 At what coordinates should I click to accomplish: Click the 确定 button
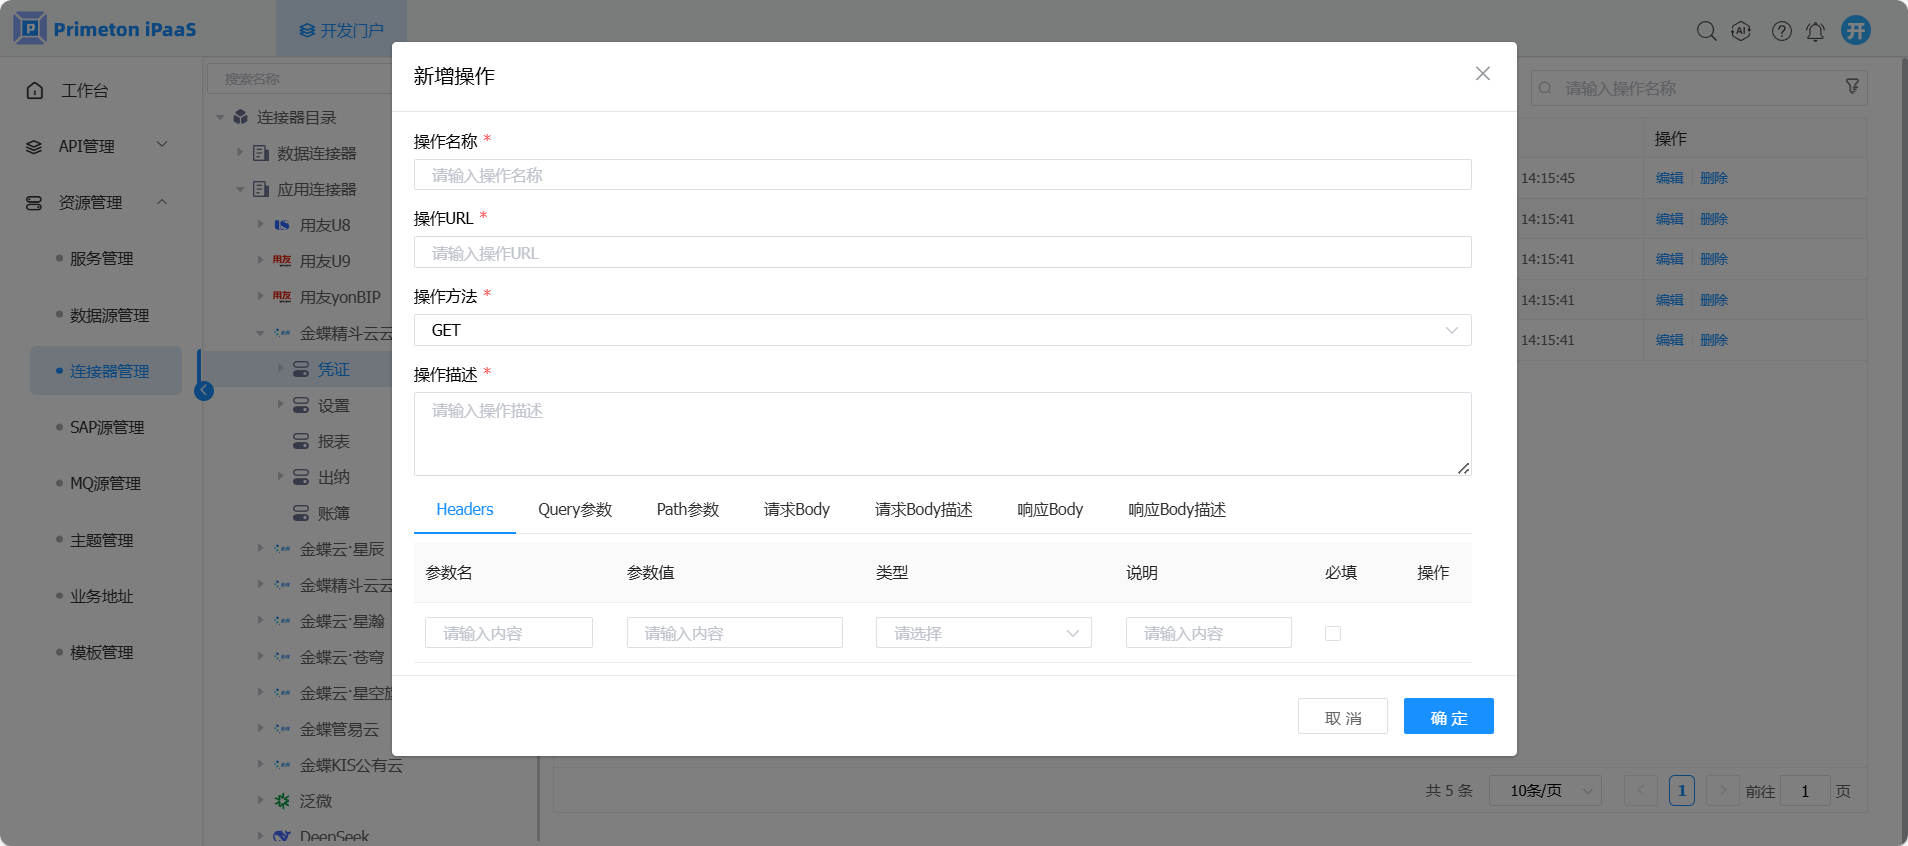coord(1448,717)
